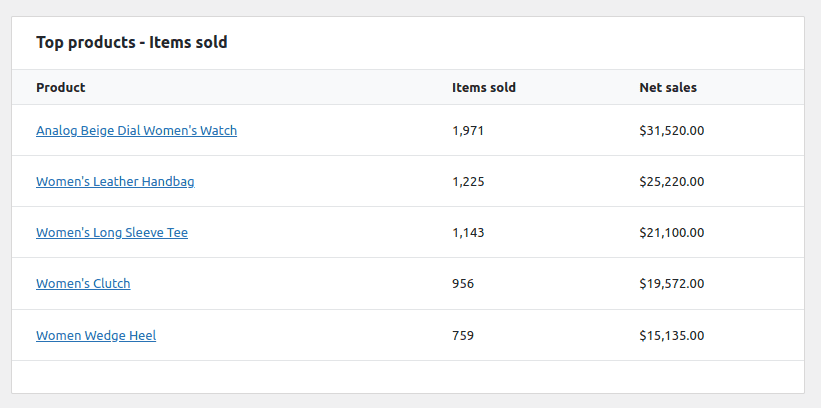The width and height of the screenshot is (821, 408).
Task: Select the 759 items sold value
Action: [x=463, y=336]
